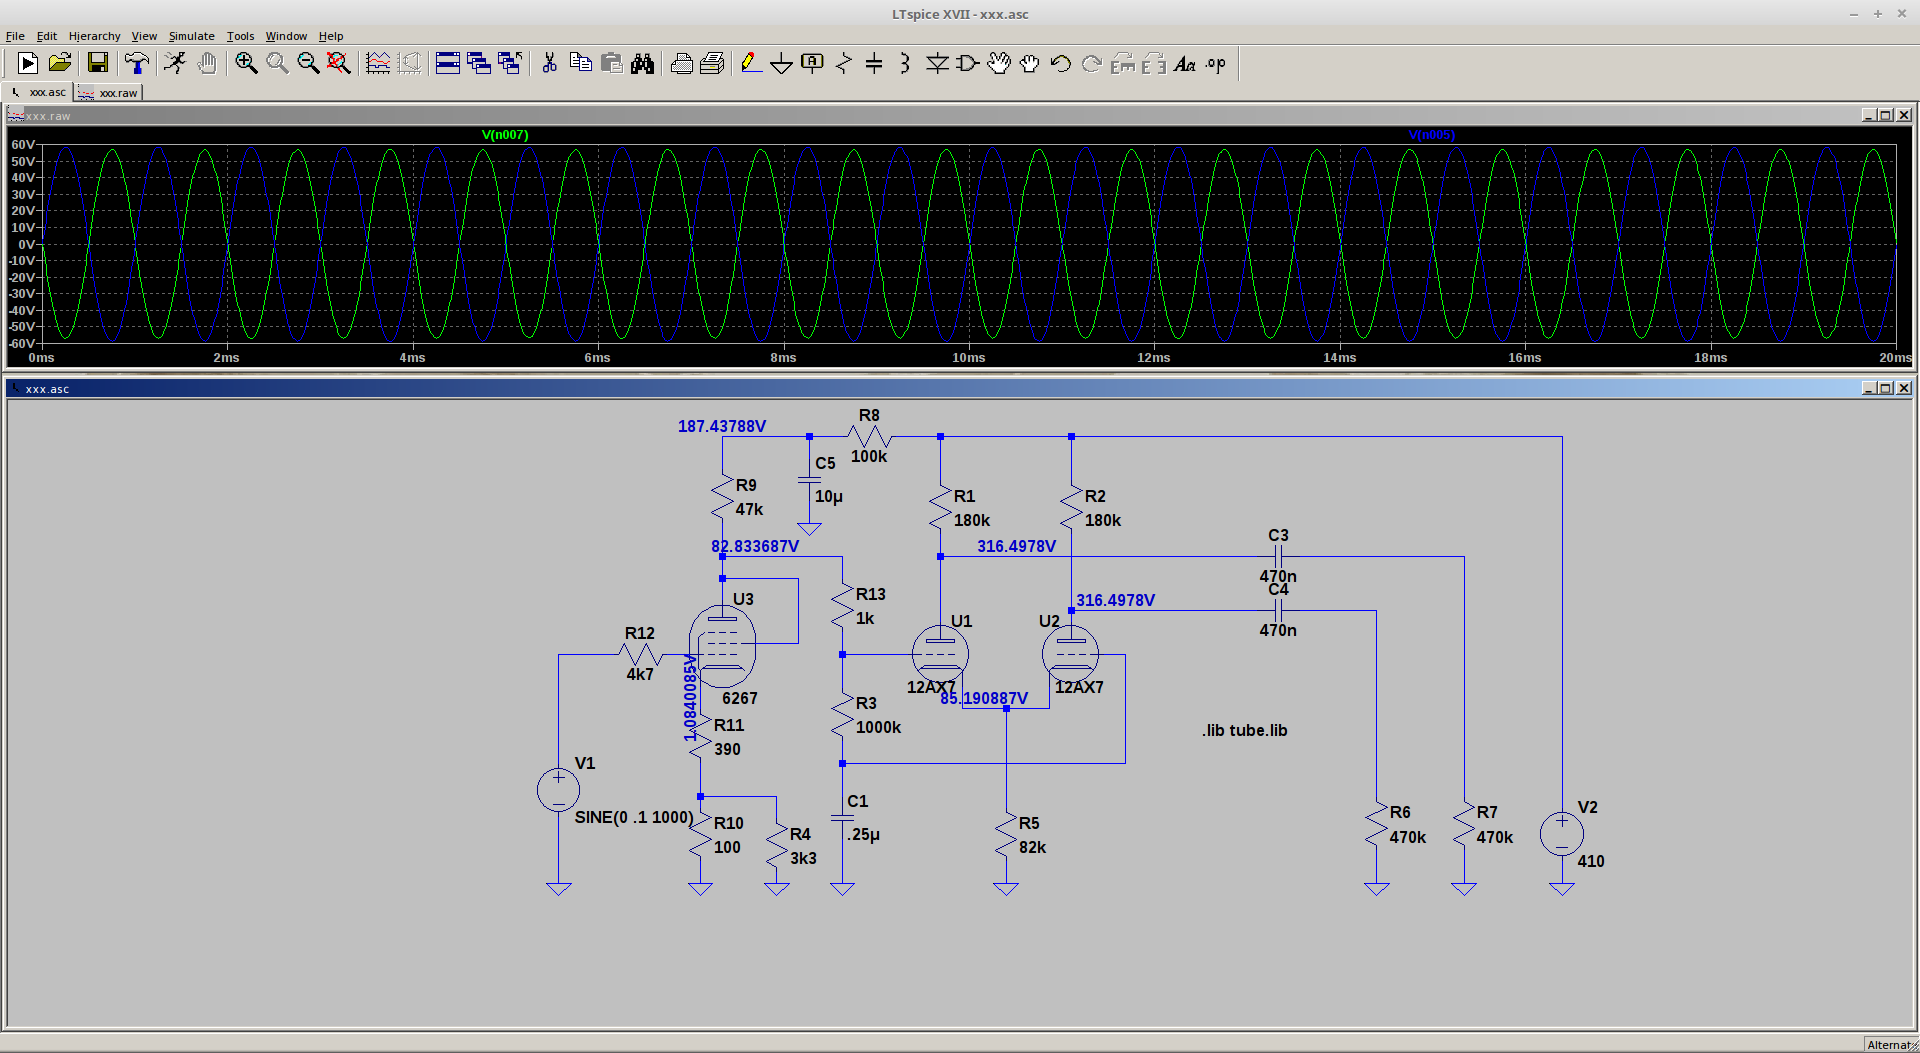Click the SINE(0 .1 1000) source text
The image size is (1920, 1053).
[x=634, y=817]
